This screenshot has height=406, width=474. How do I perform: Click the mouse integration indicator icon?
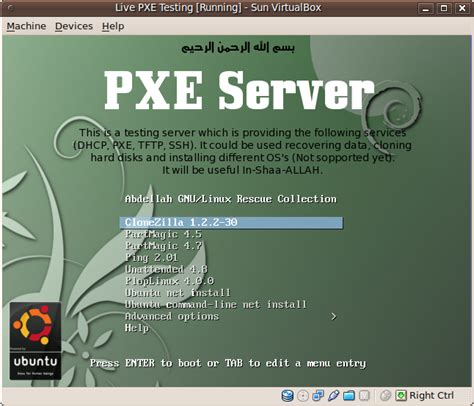click(x=385, y=396)
